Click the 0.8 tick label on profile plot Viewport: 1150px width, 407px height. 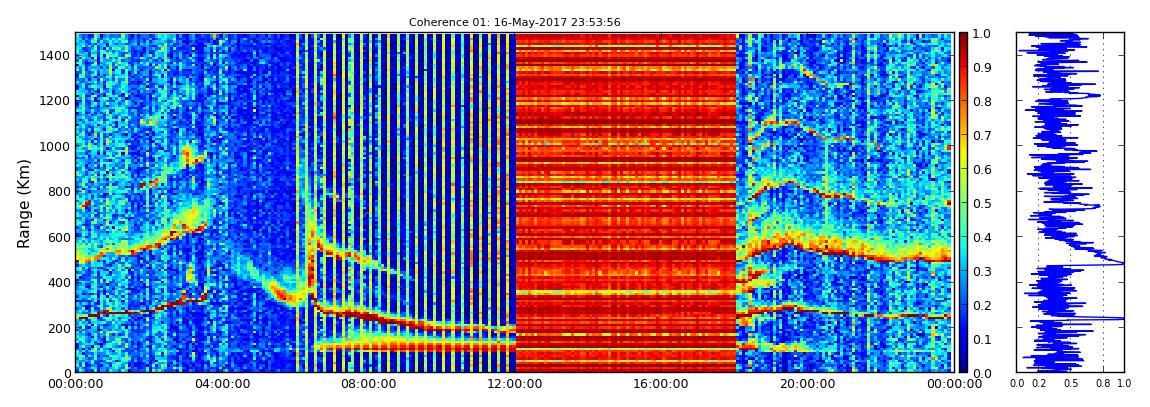[x=1103, y=384]
